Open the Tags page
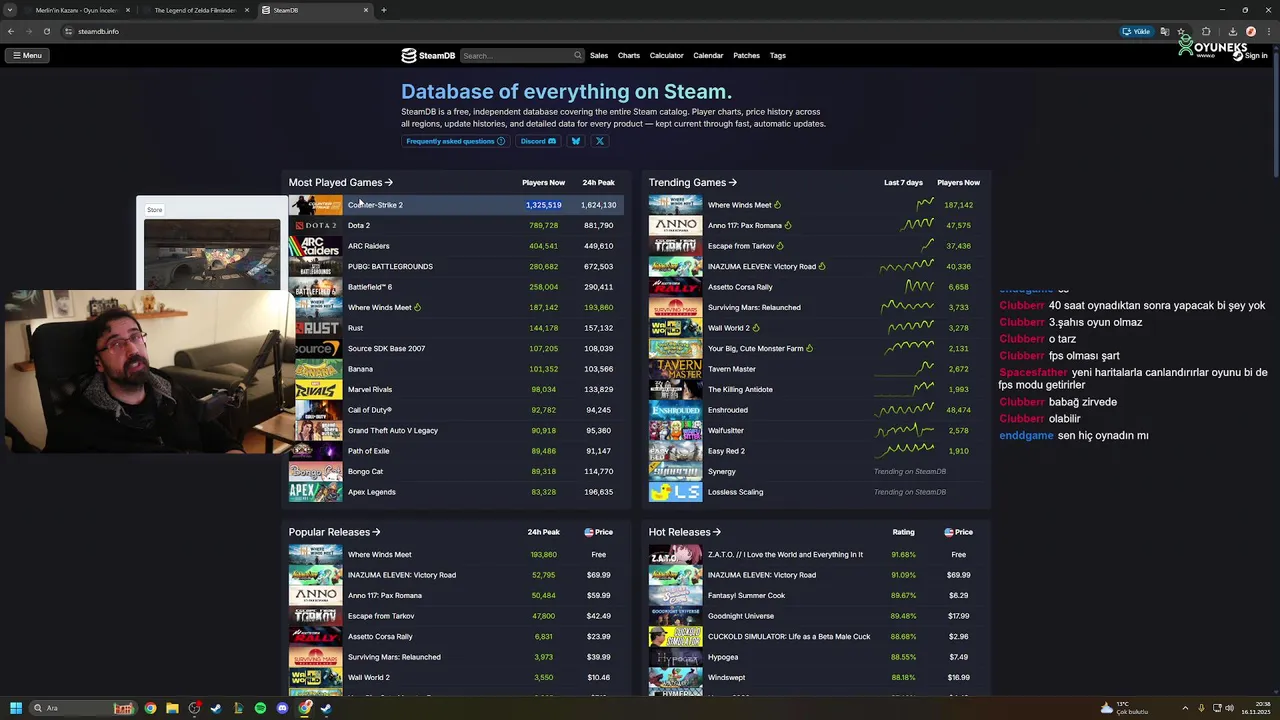 tap(778, 55)
